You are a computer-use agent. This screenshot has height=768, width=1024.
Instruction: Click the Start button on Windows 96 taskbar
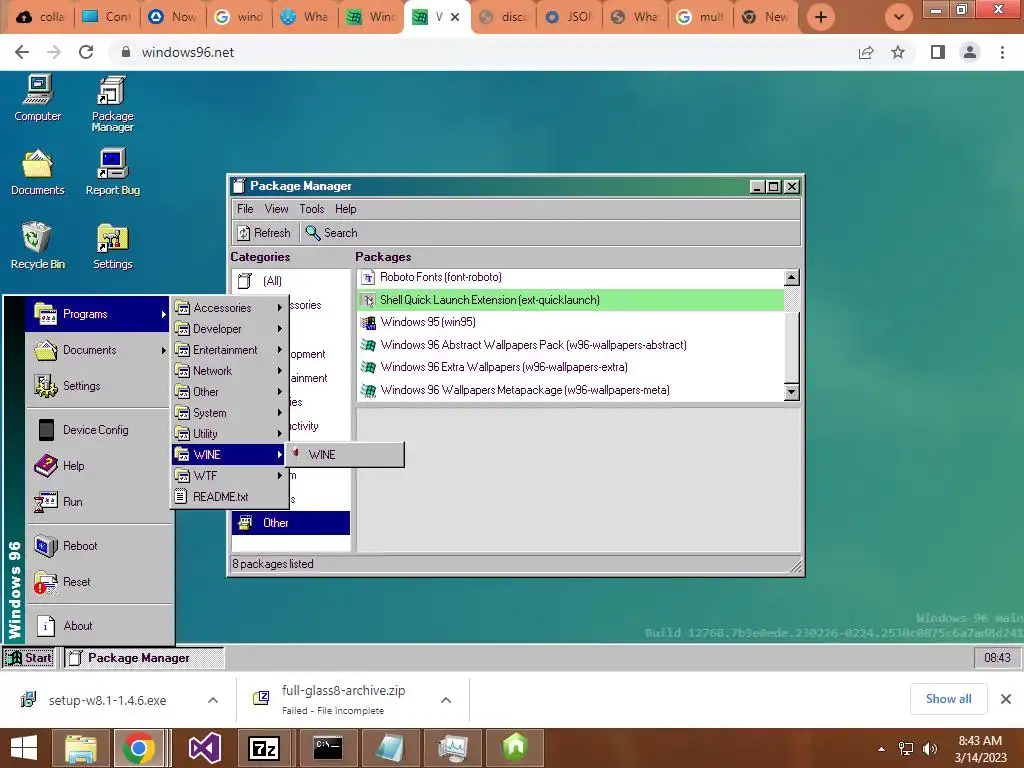point(29,658)
